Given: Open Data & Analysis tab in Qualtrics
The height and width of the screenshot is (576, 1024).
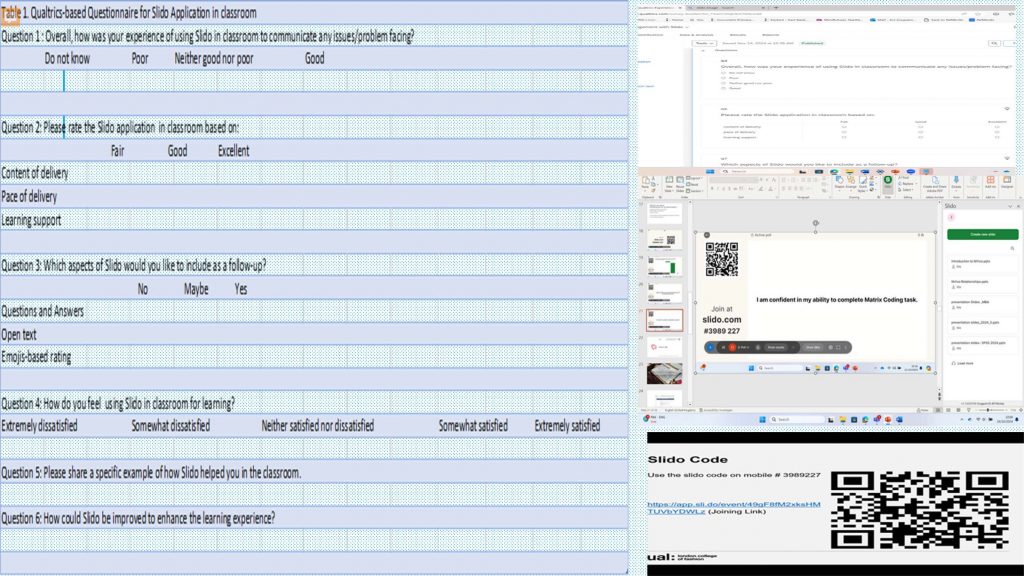Looking at the screenshot, I should (696, 35).
